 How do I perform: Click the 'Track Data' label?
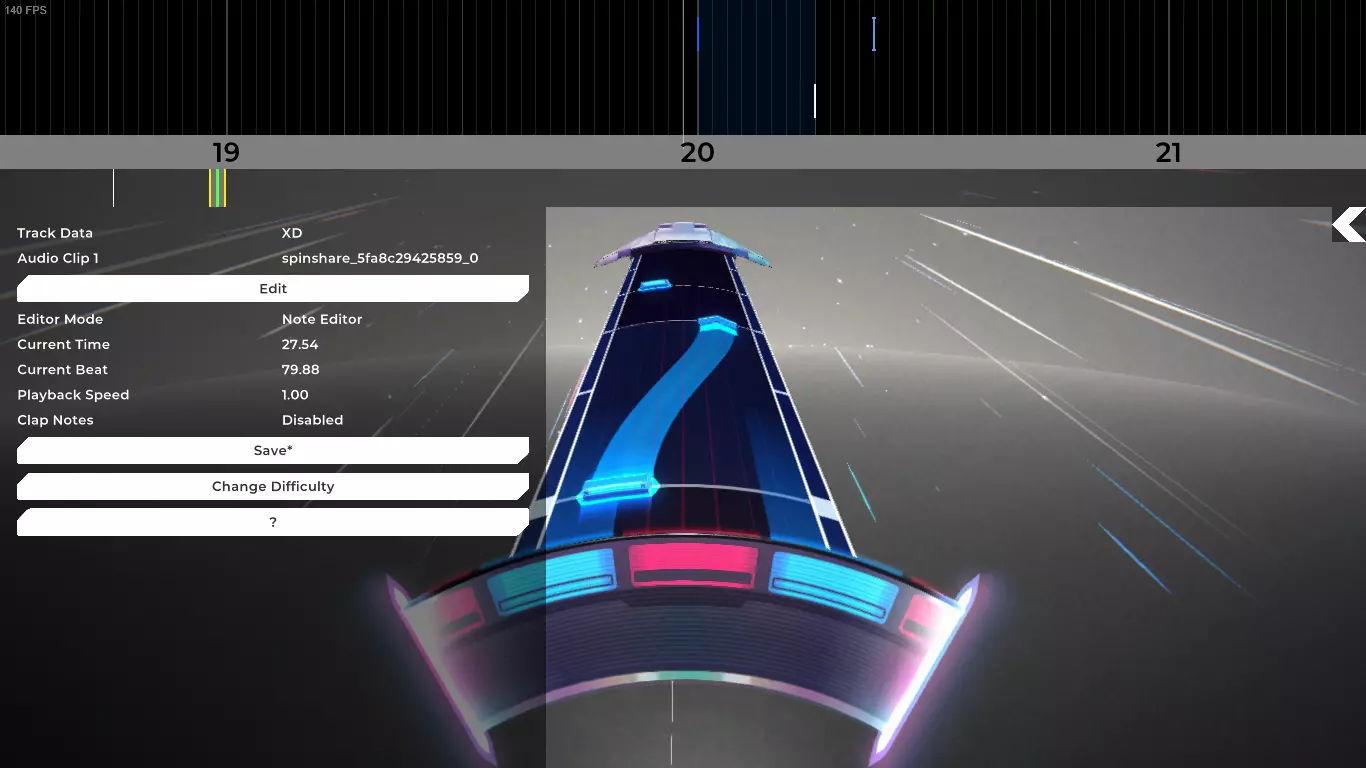55,233
